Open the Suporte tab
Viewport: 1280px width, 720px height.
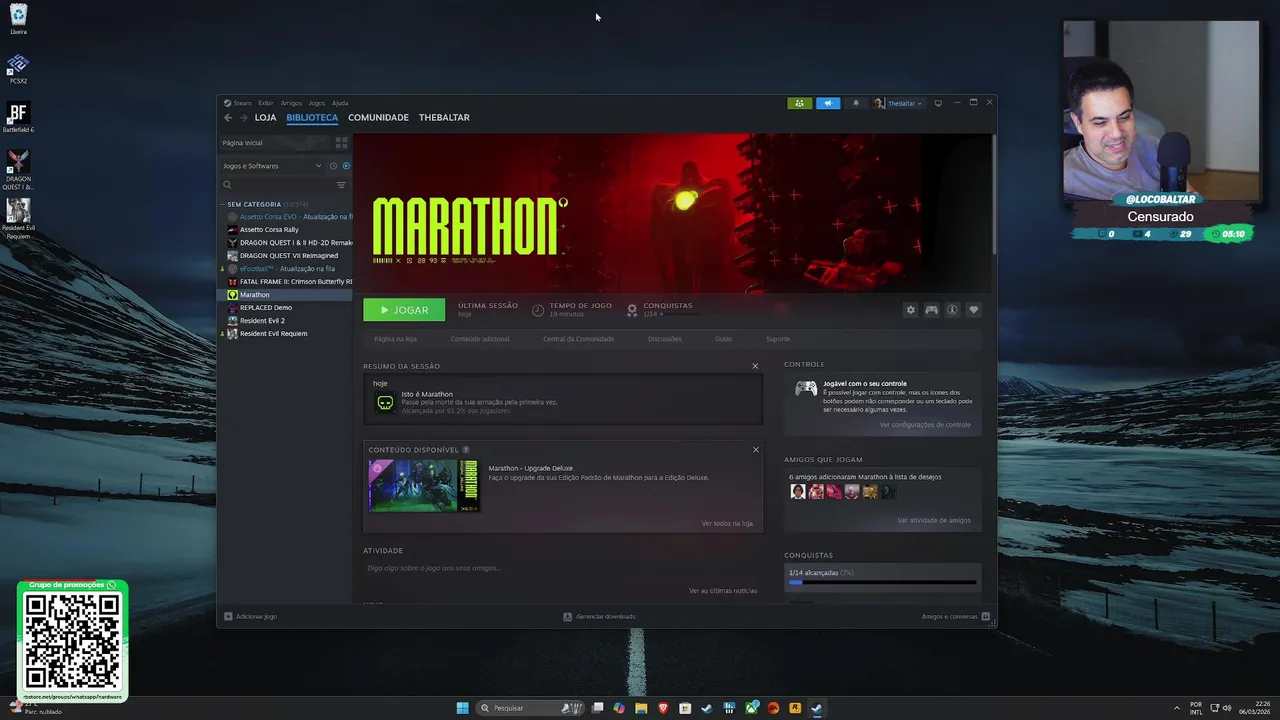pos(778,339)
